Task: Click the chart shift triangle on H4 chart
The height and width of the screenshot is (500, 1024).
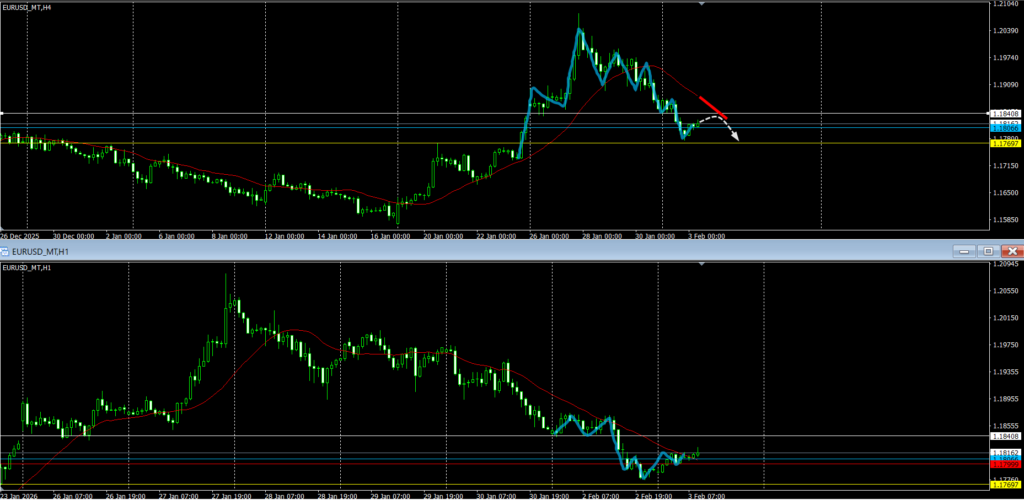Action: click(x=701, y=5)
